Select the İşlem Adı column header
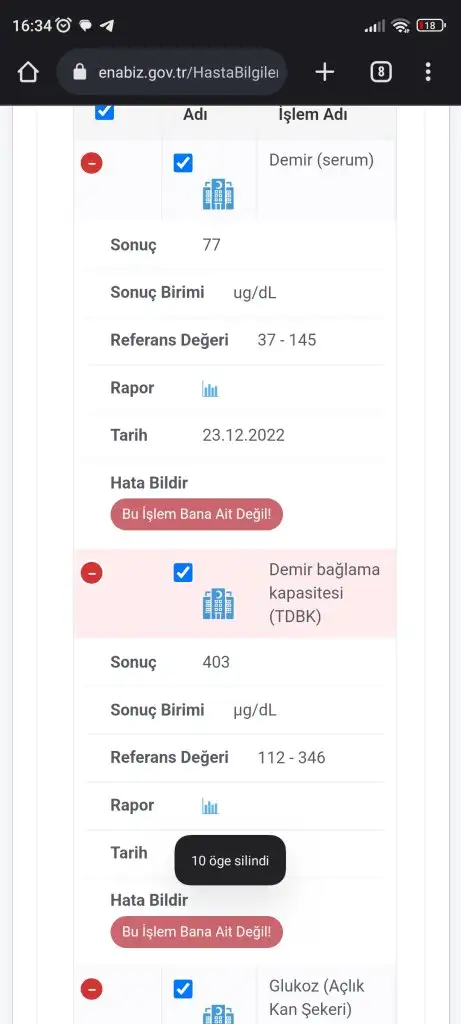 pyautogui.click(x=313, y=115)
